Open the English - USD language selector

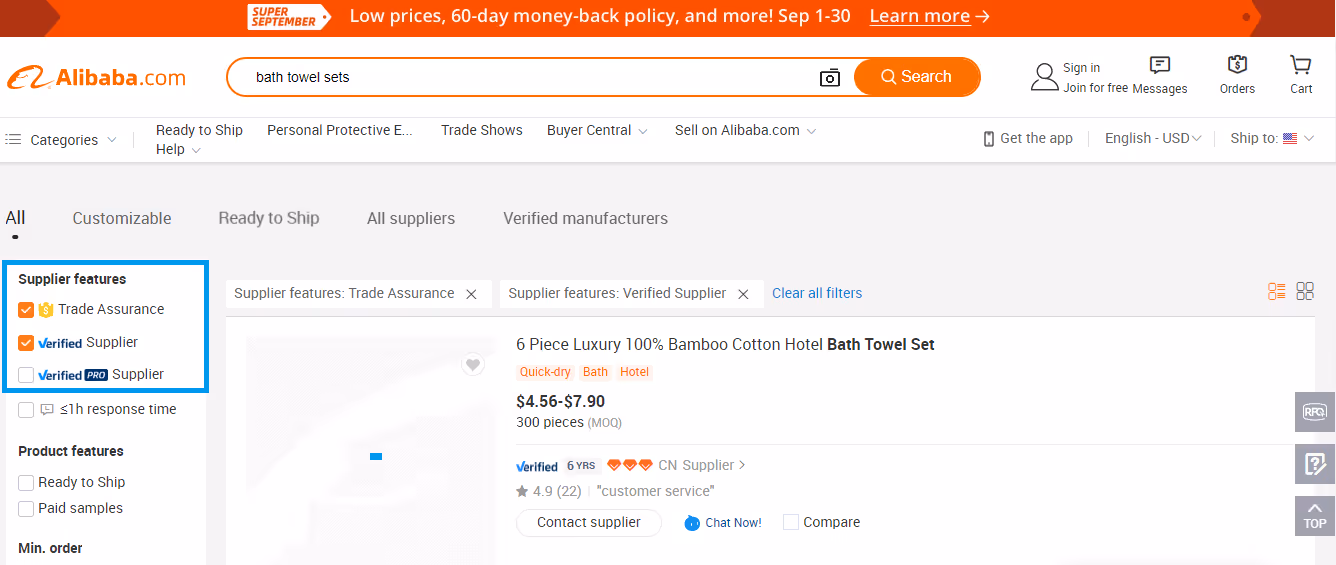[x=1152, y=139]
